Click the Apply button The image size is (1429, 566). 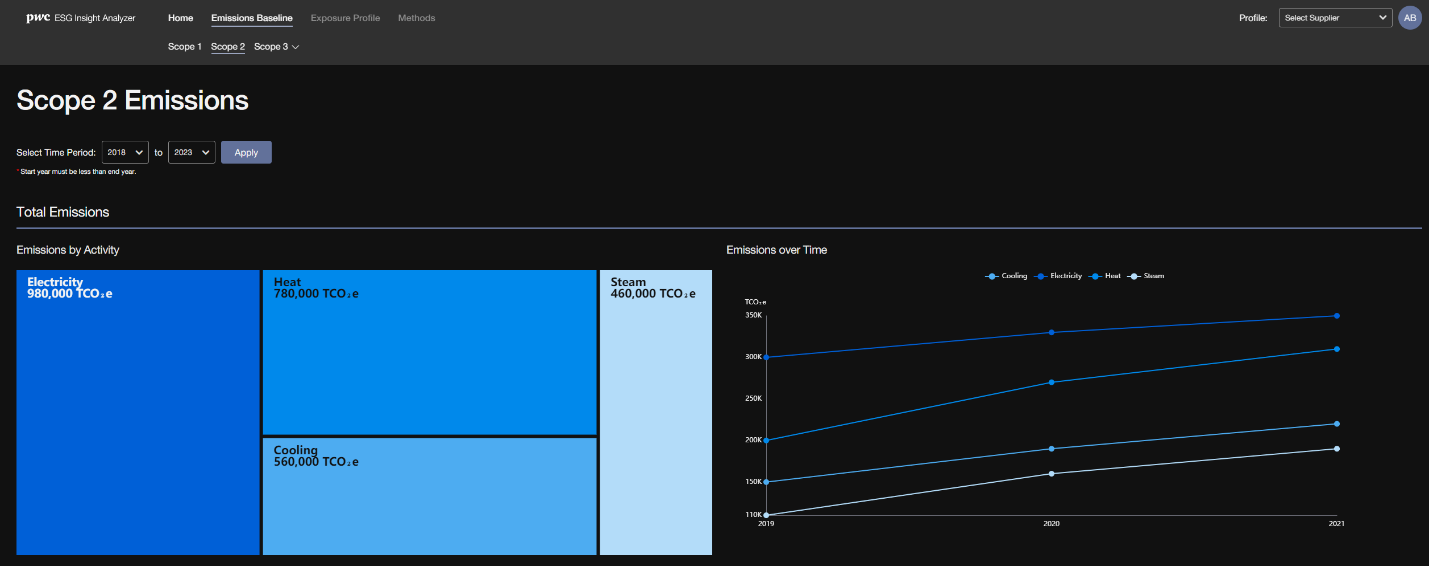coord(246,152)
